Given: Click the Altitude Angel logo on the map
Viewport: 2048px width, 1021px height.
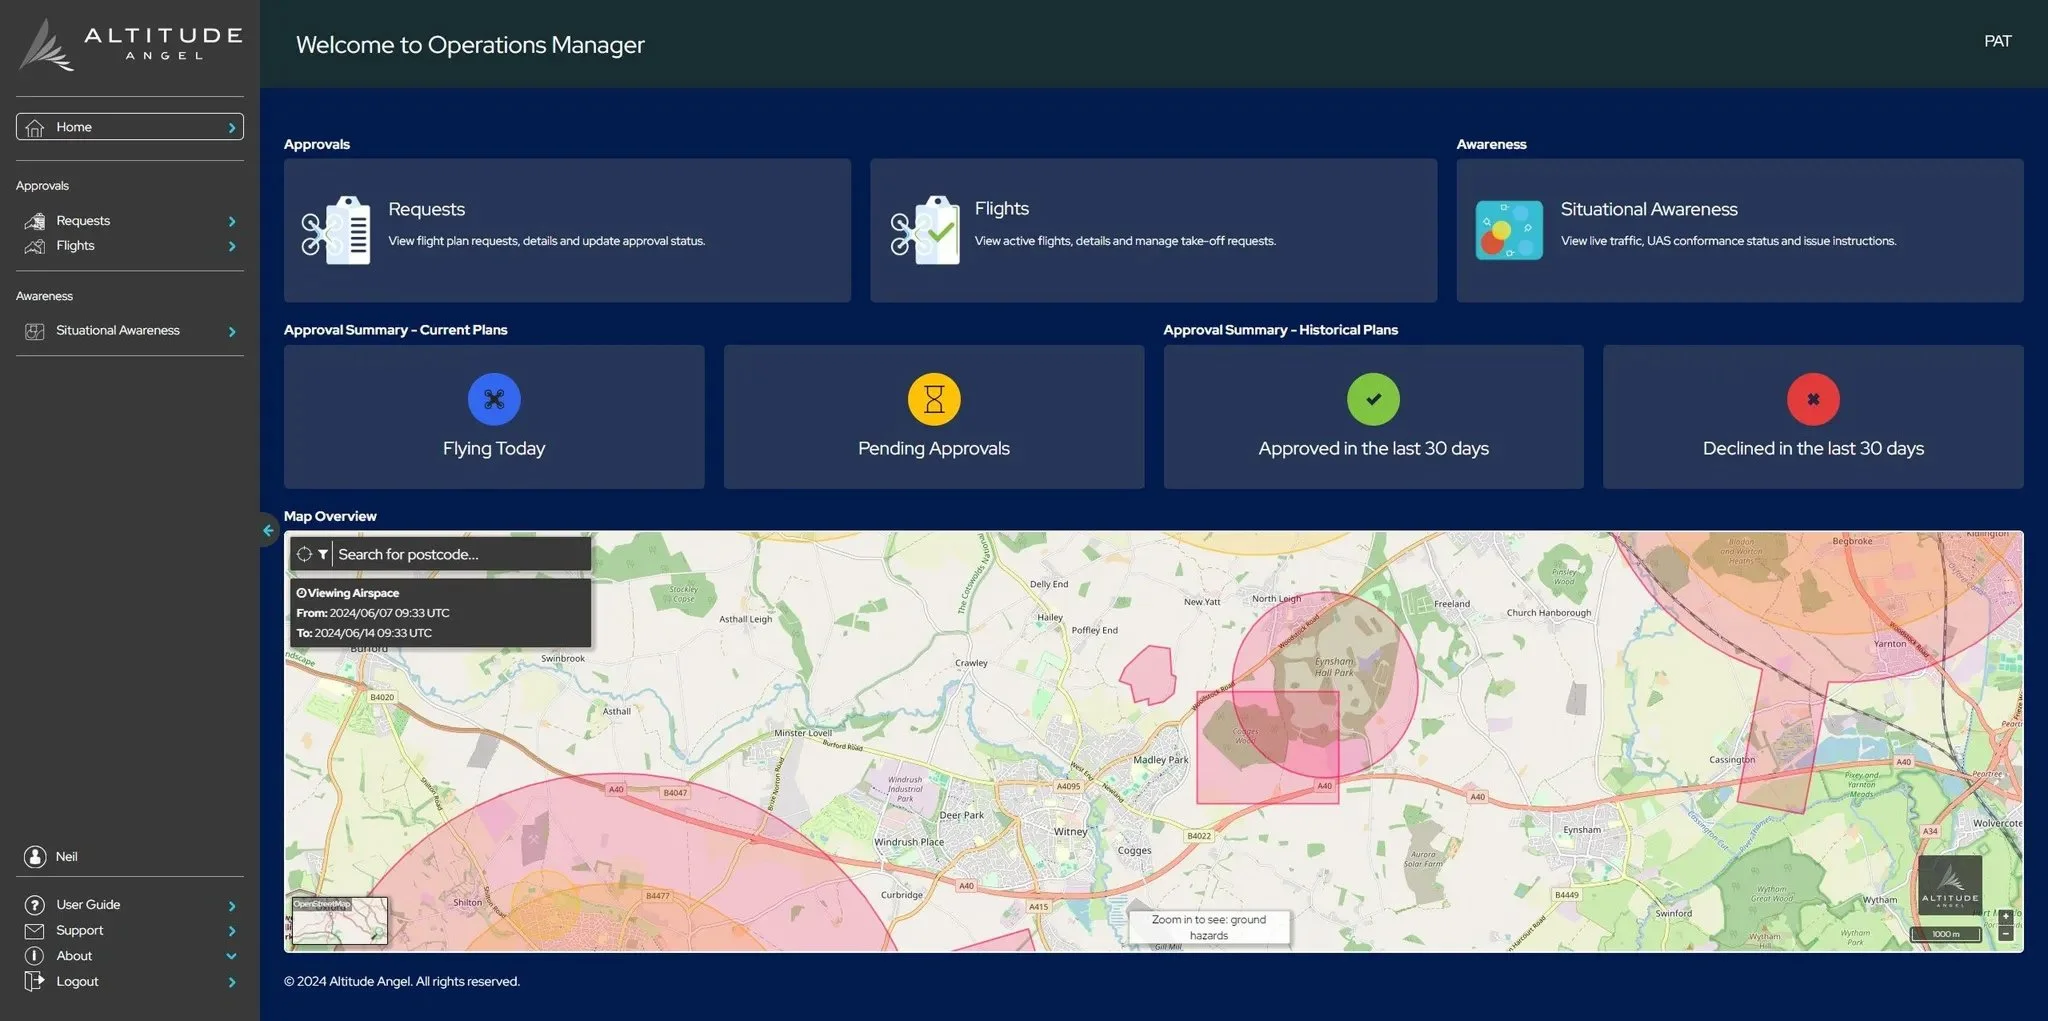Looking at the screenshot, I should click(1950, 884).
